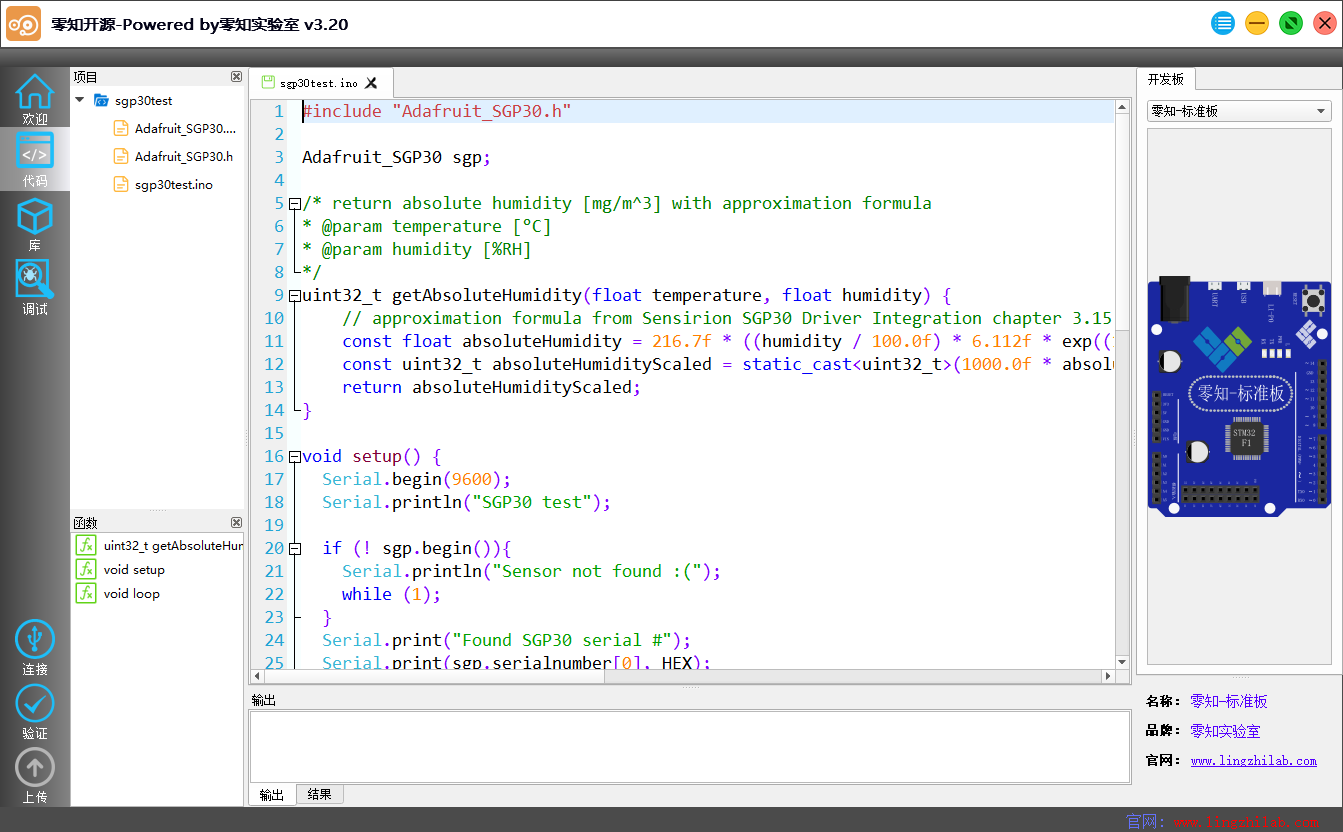Viewport: 1343px width, 832px height.
Task: Open Adafruit_SGP30.h in the project tree
Action: [x=183, y=156]
